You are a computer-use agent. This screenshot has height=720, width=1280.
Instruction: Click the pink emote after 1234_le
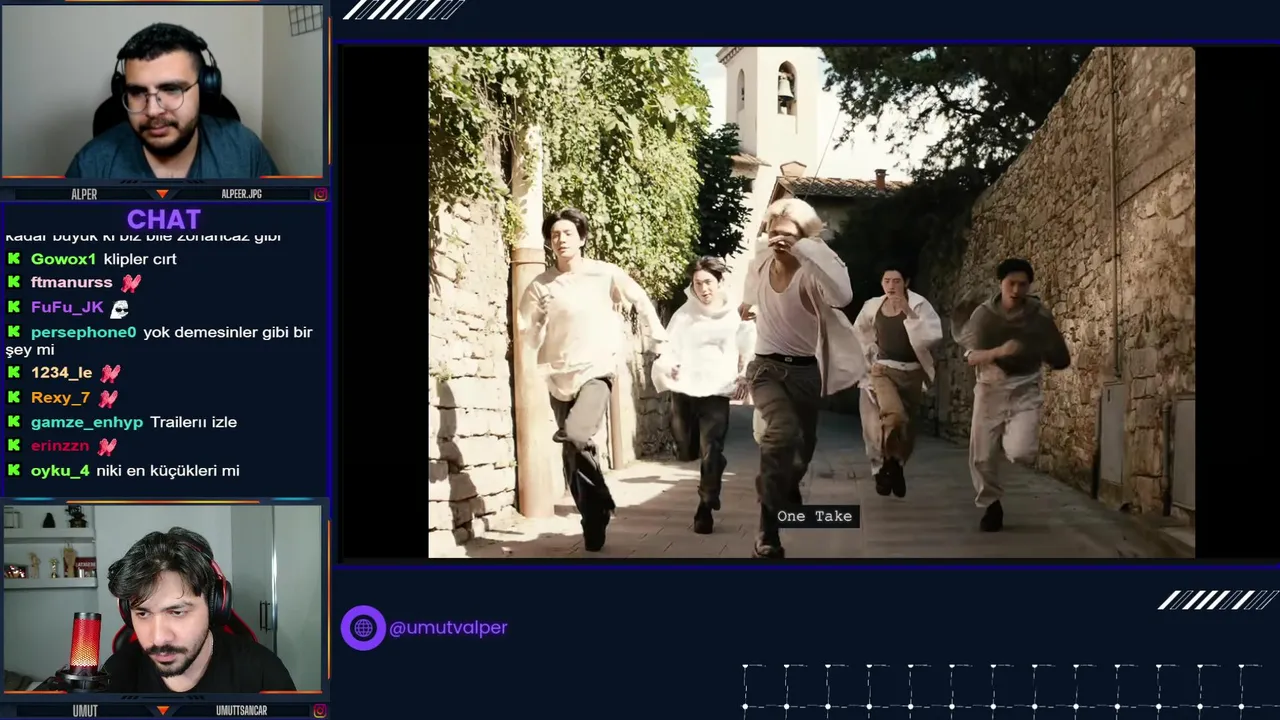(110, 373)
